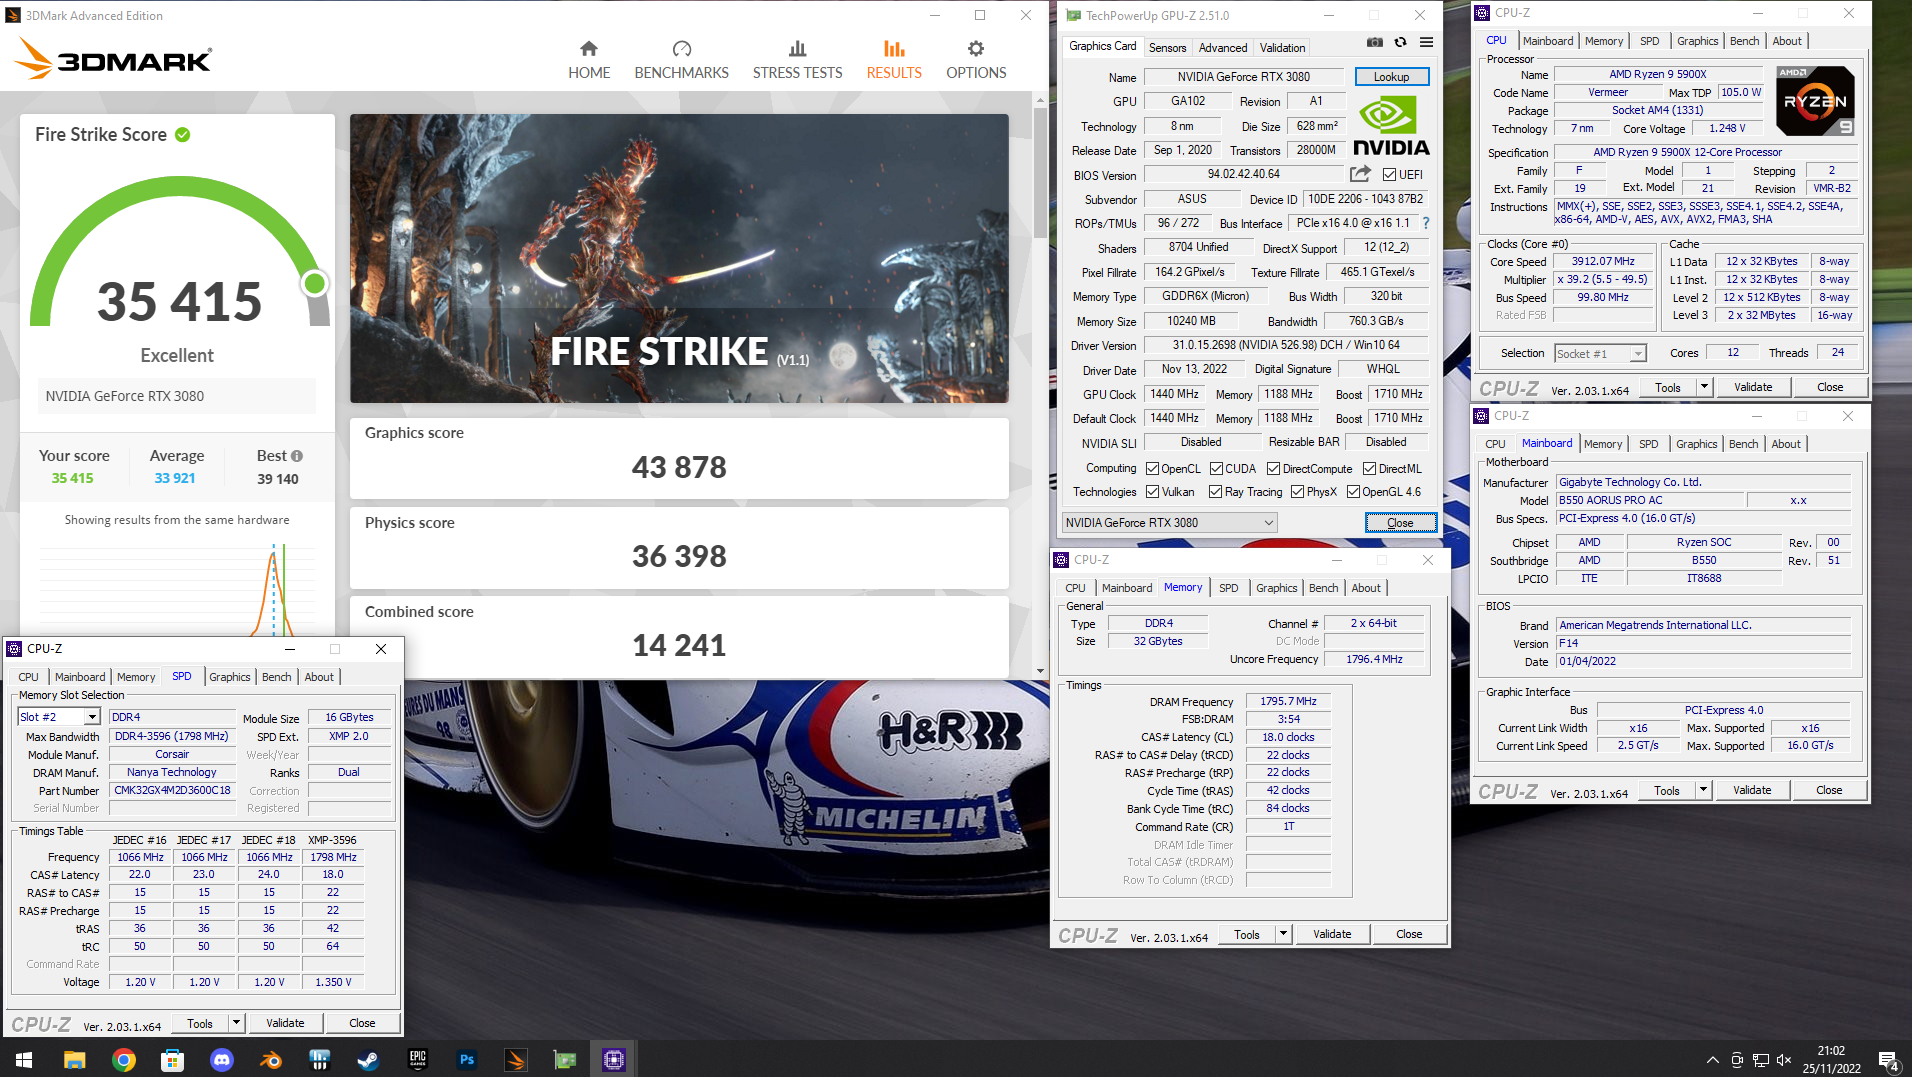
Task: Open Steam from taskbar
Action: point(369,1059)
